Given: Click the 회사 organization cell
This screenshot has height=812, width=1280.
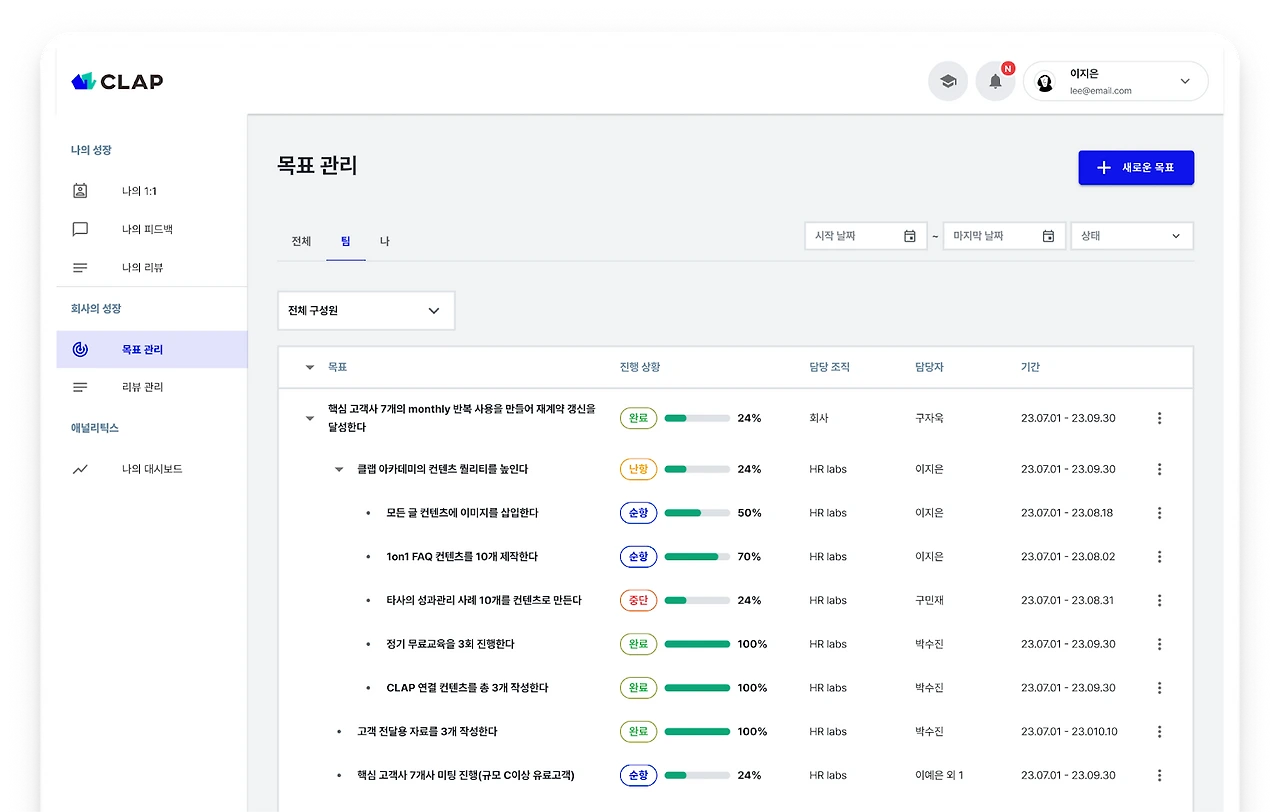Looking at the screenshot, I should pos(819,418).
